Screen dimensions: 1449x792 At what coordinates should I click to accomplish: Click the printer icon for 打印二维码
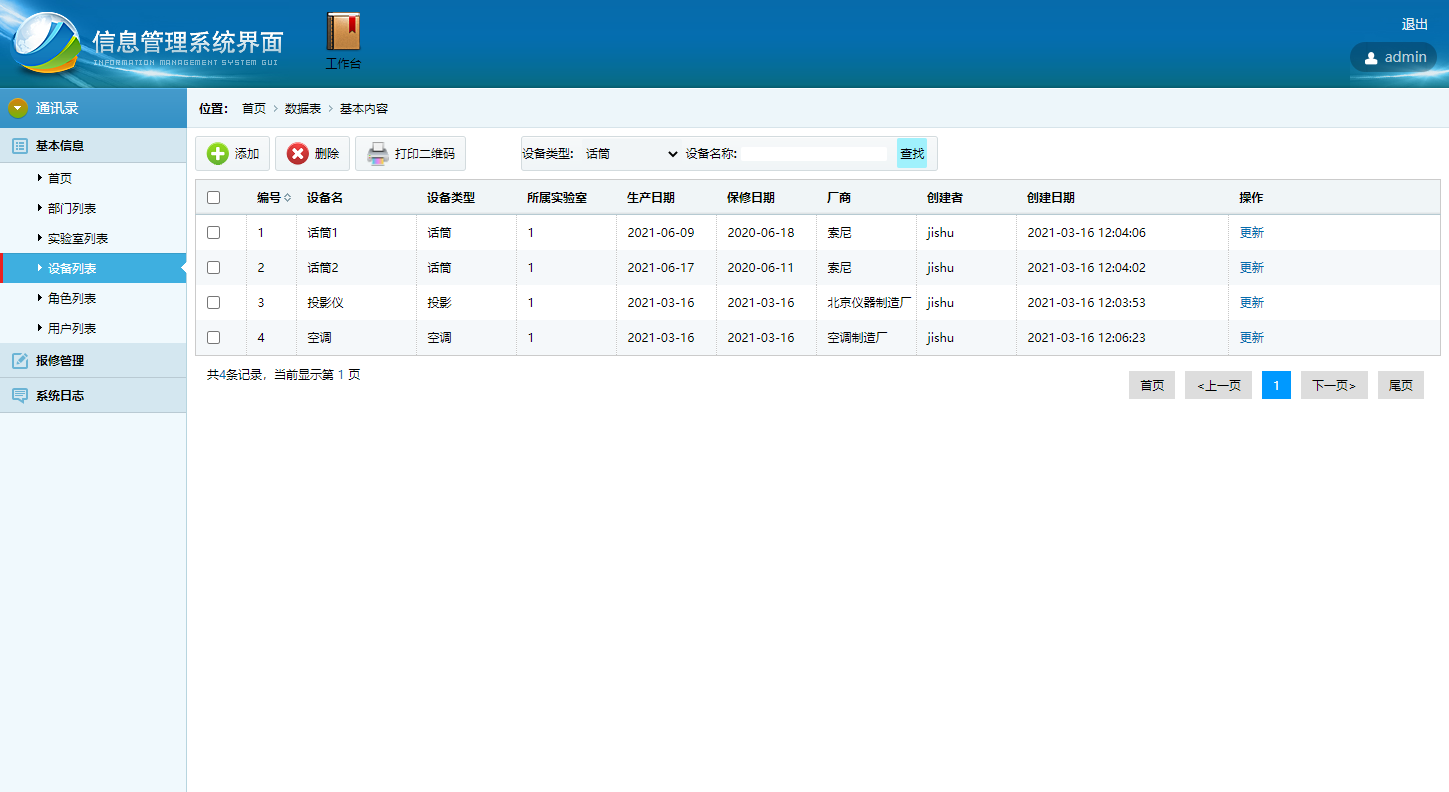click(x=377, y=154)
